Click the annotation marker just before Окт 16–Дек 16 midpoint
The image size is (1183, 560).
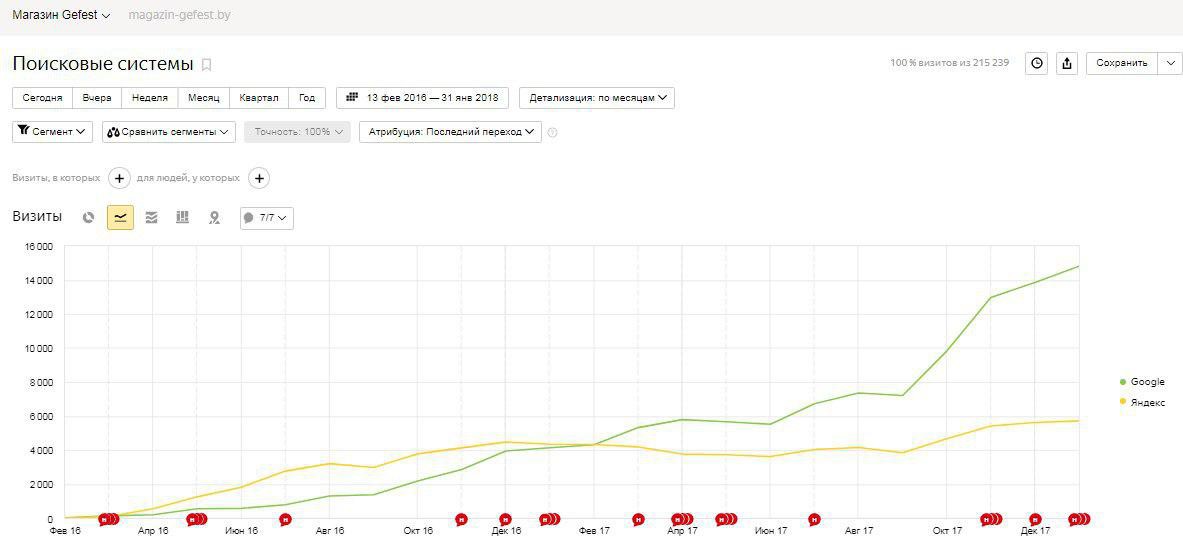click(x=461, y=519)
